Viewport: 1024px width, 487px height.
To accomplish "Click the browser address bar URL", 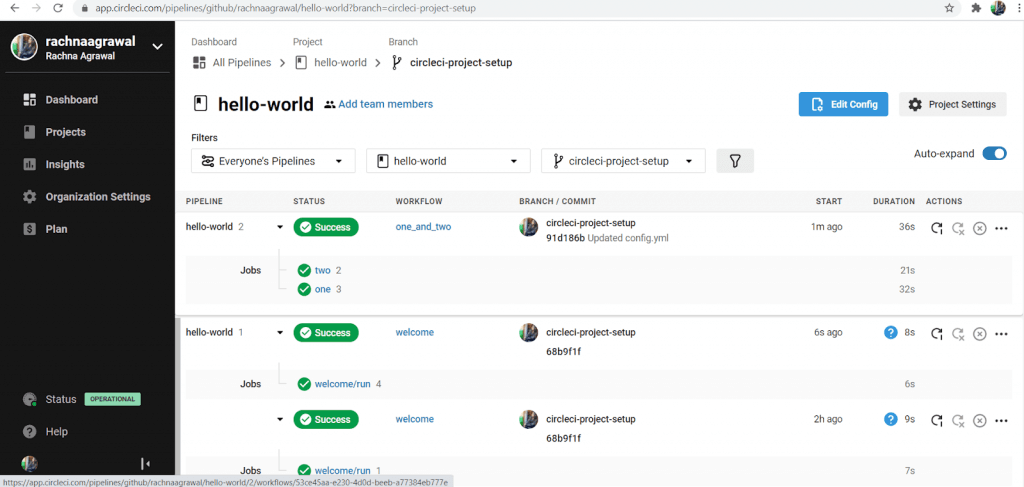I will click(284, 8).
